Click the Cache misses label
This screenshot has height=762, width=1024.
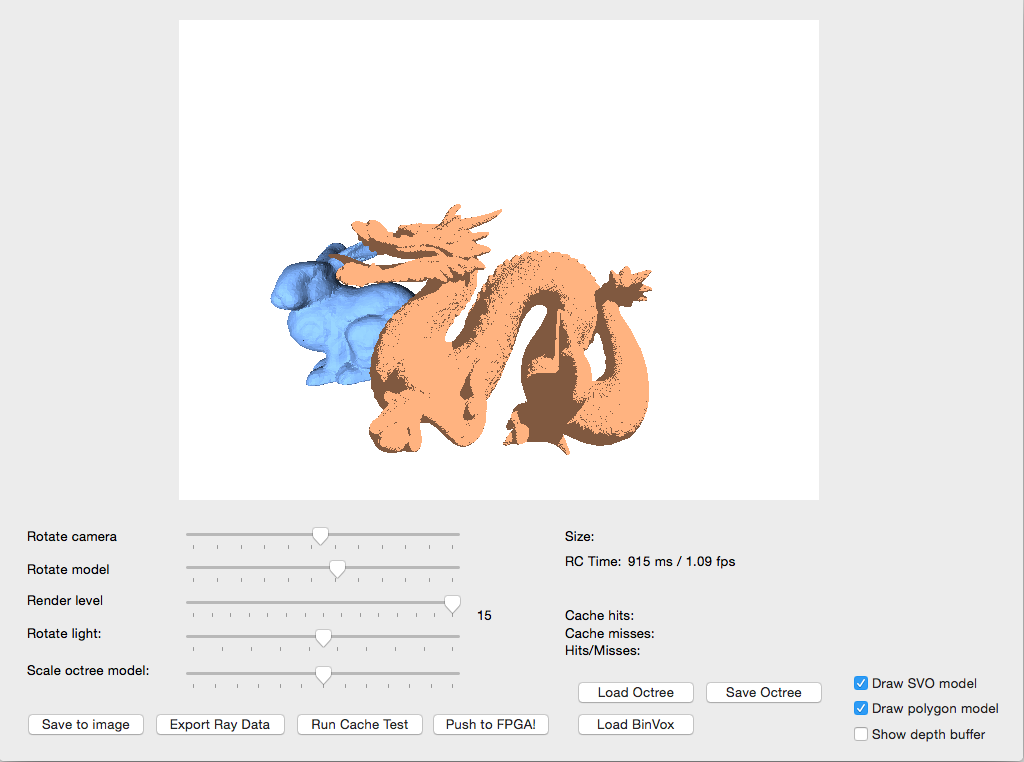click(x=609, y=633)
